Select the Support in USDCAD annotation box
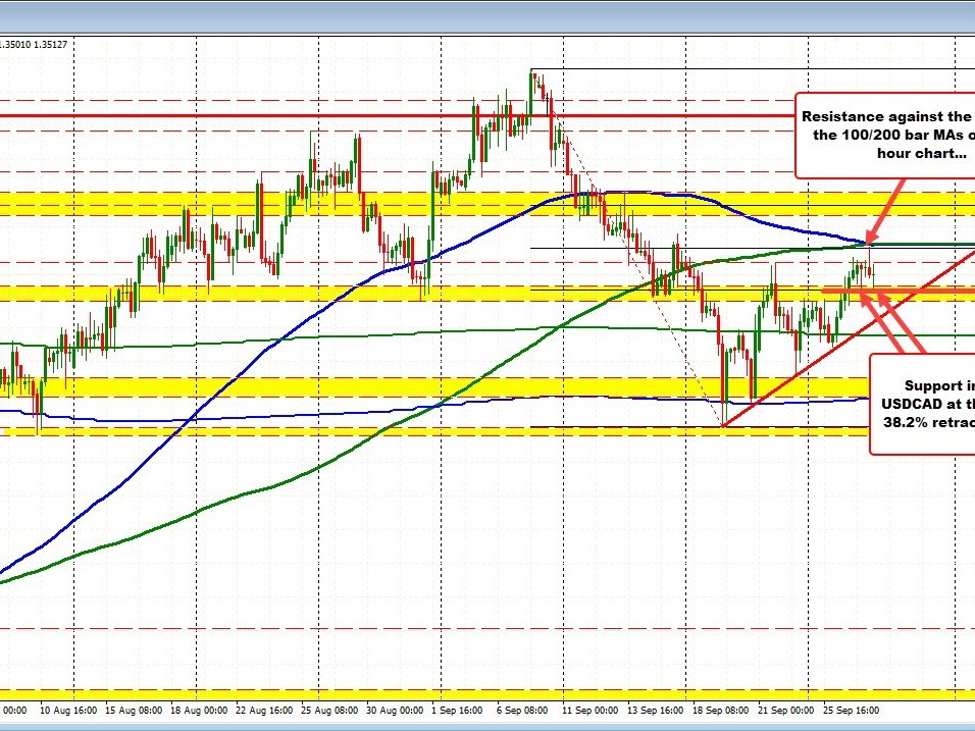Screen dimensions: 975x731 tap(922, 403)
